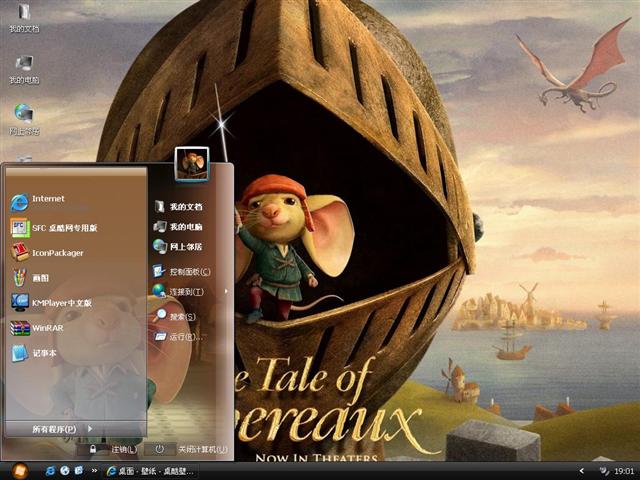Click the third Quick Launch icon

pos(79,471)
